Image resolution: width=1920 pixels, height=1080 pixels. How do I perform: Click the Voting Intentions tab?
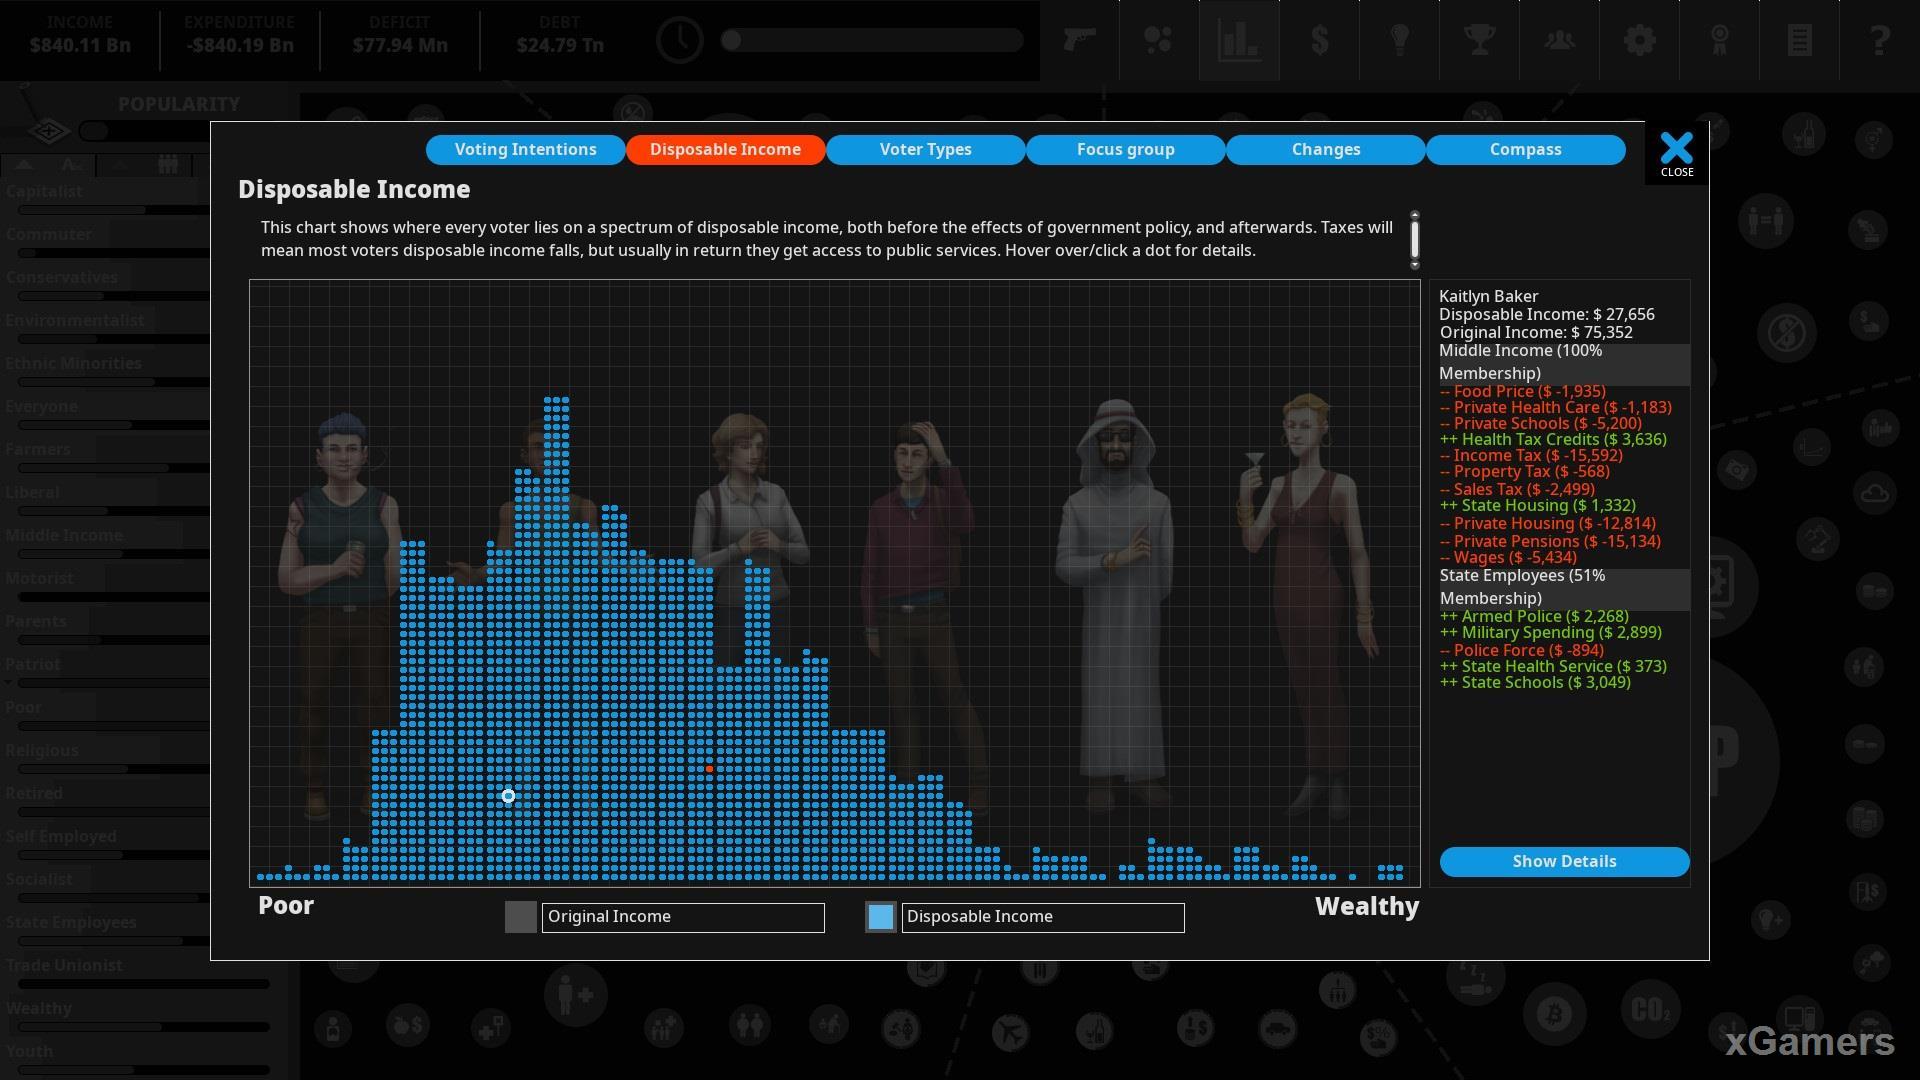point(525,148)
